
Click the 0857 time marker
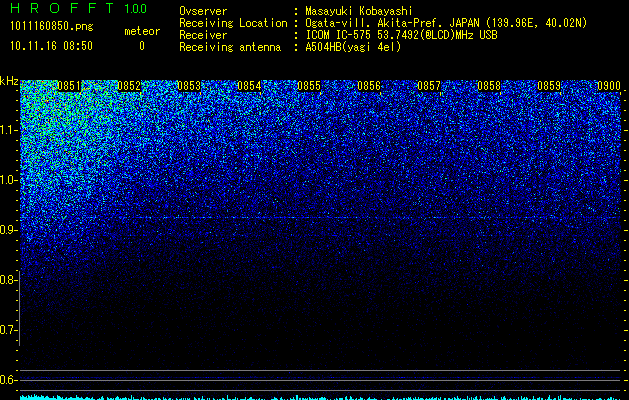pyautogui.click(x=429, y=86)
